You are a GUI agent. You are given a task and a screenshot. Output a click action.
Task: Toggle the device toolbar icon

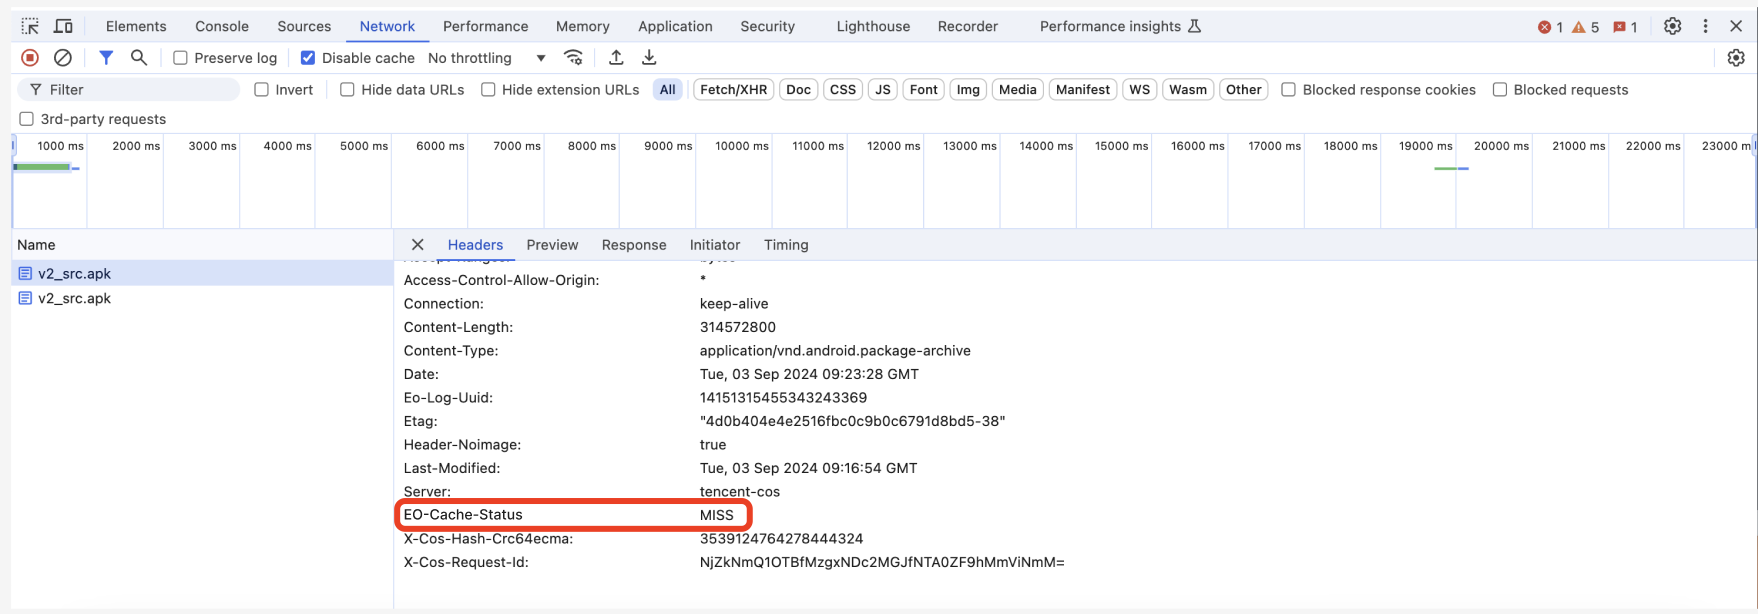[x=63, y=26]
